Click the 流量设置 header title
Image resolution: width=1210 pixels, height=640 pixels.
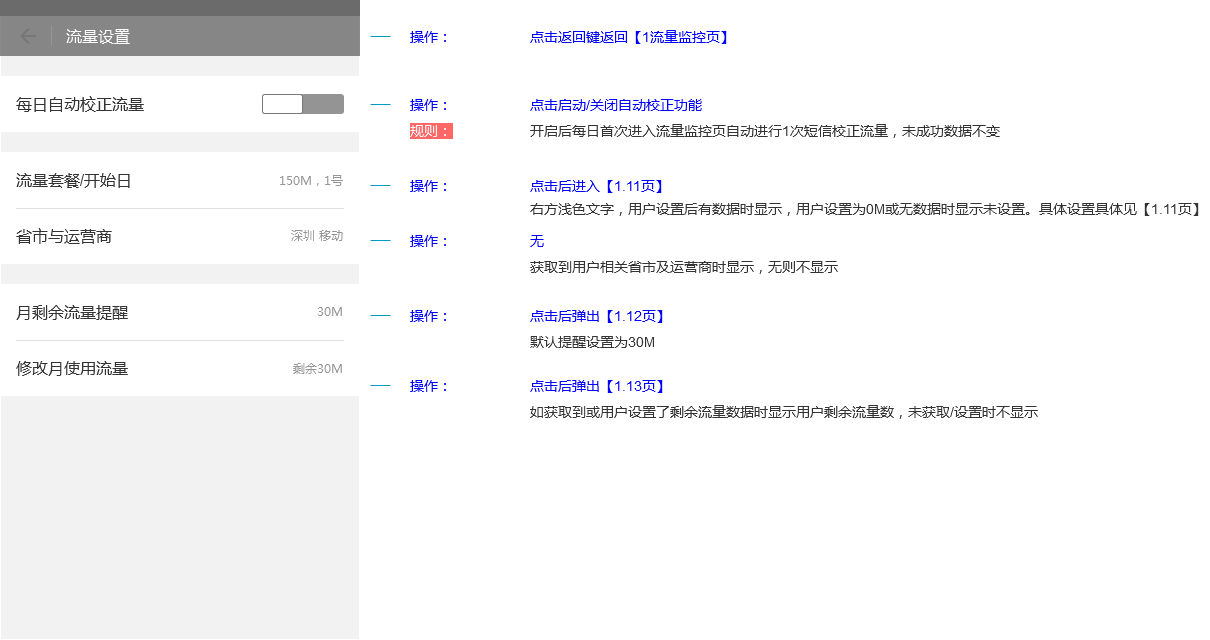pos(98,37)
